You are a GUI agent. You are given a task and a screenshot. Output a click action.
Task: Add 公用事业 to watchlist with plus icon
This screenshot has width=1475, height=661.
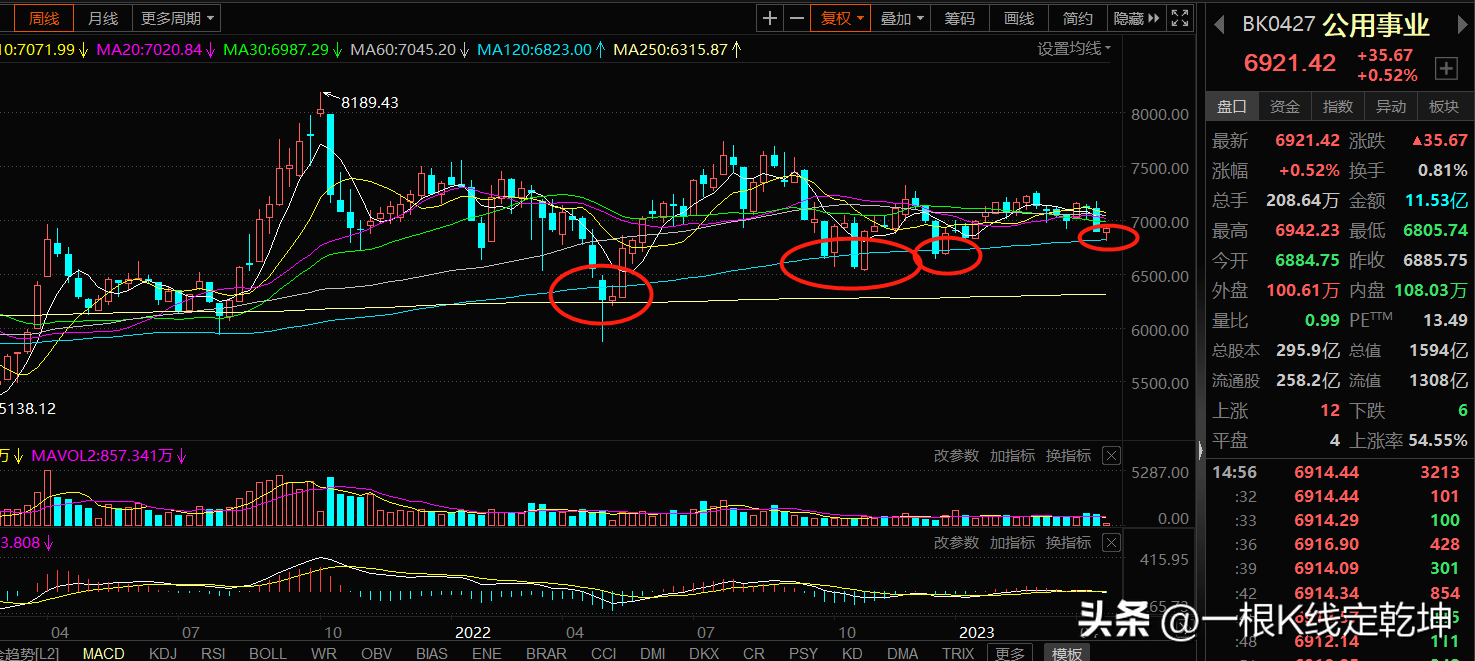[1446, 68]
